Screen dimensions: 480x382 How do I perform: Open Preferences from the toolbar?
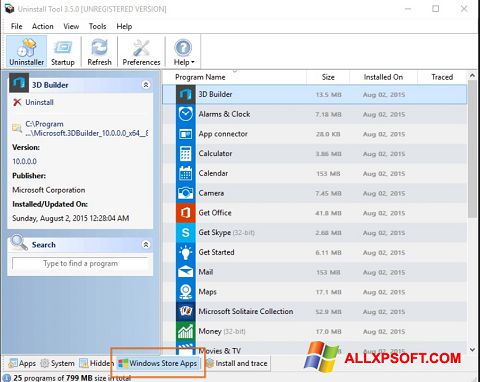[x=141, y=52]
